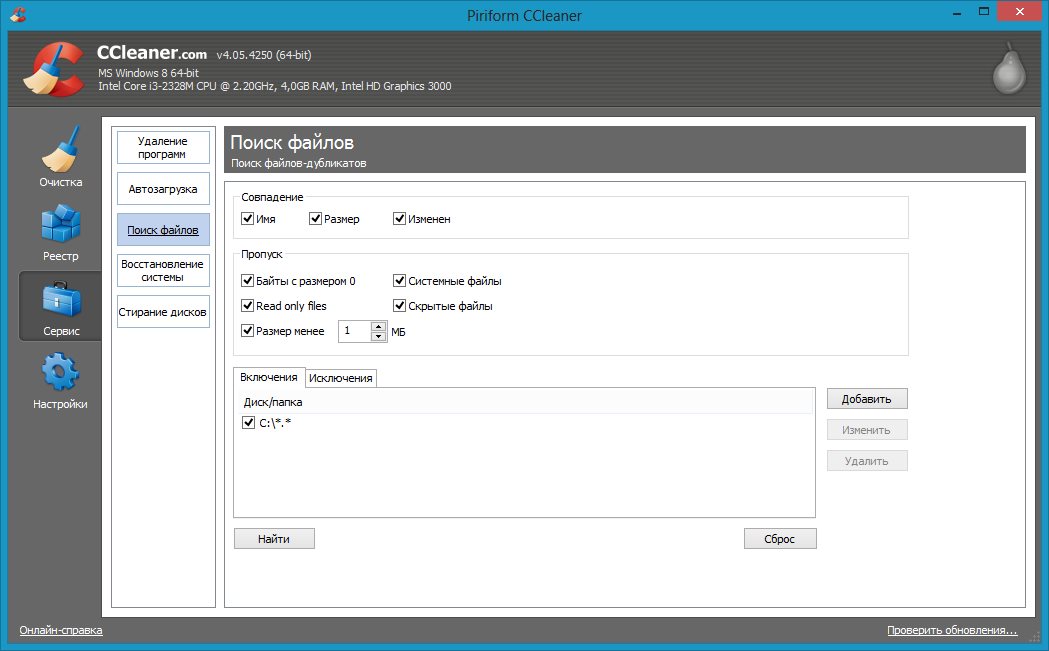Decrease the minimum size value in МБ
Image resolution: width=1049 pixels, height=651 pixels.
pos(378,336)
